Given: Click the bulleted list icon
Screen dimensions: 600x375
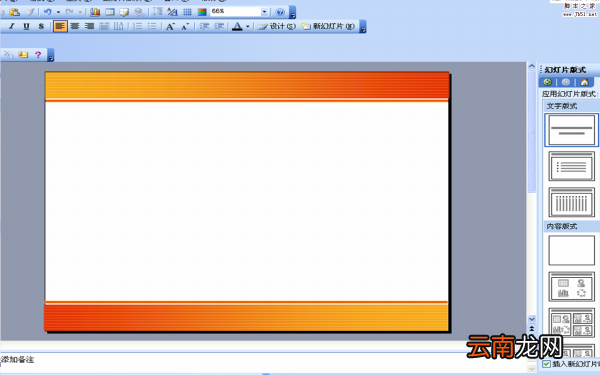Looking at the screenshot, I should [152, 26].
